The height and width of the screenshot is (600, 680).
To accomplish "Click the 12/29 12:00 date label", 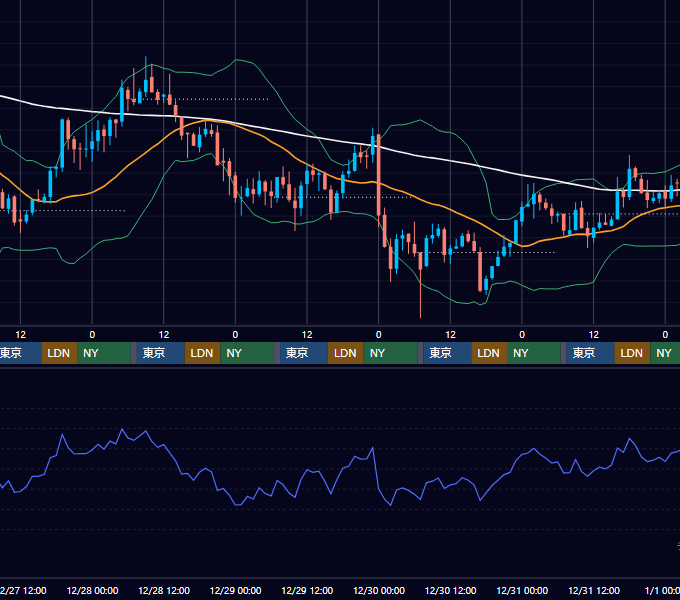I will tap(307, 590).
